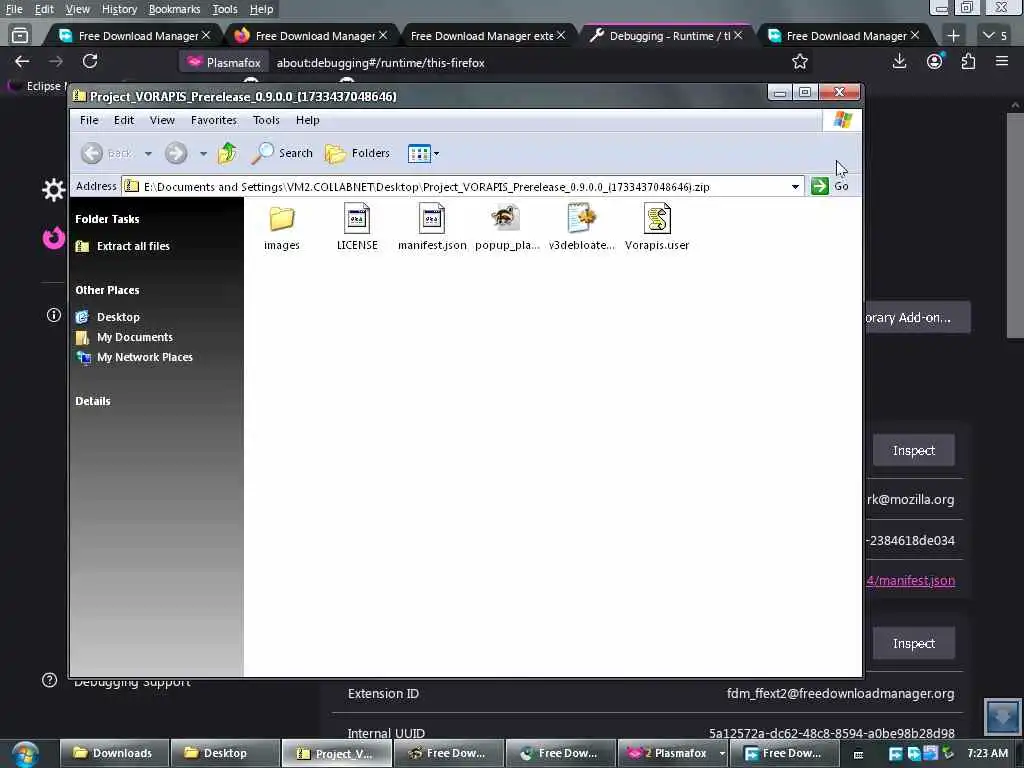The height and width of the screenshot is (768, 1024).
Task: Open Explorer Edit menu
Action: pyautogui.click(x=123, y=120)
